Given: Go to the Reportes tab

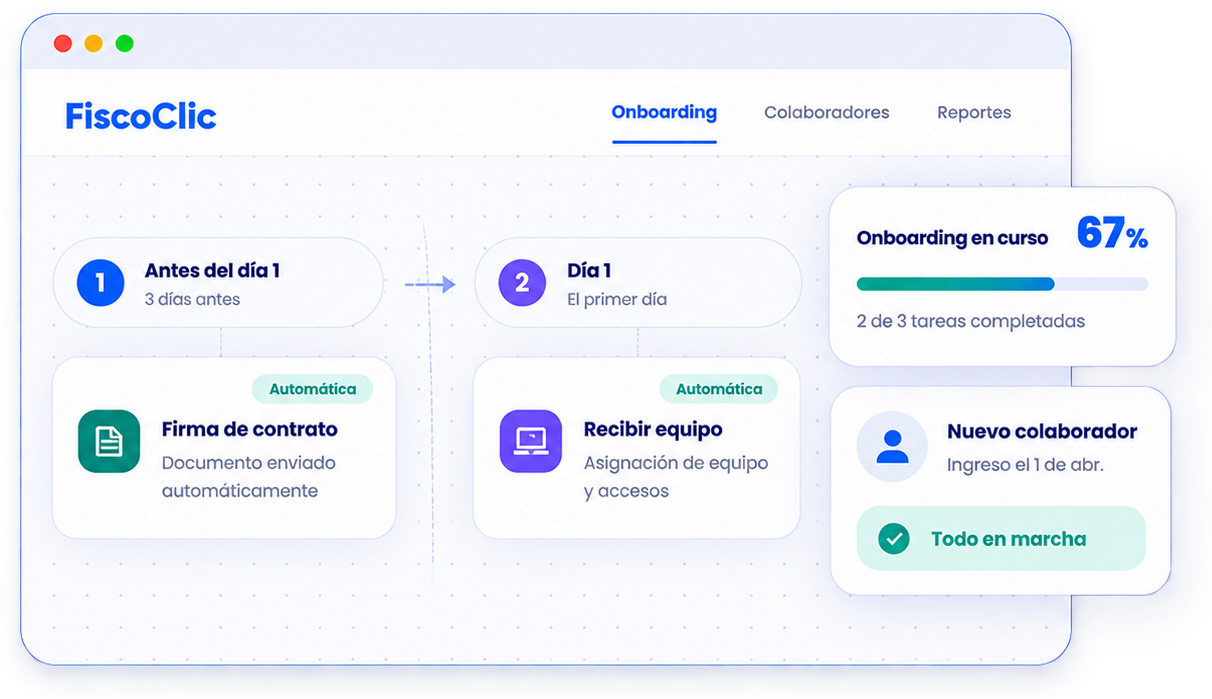Looking at the screenshot, I should pos(974,113).
